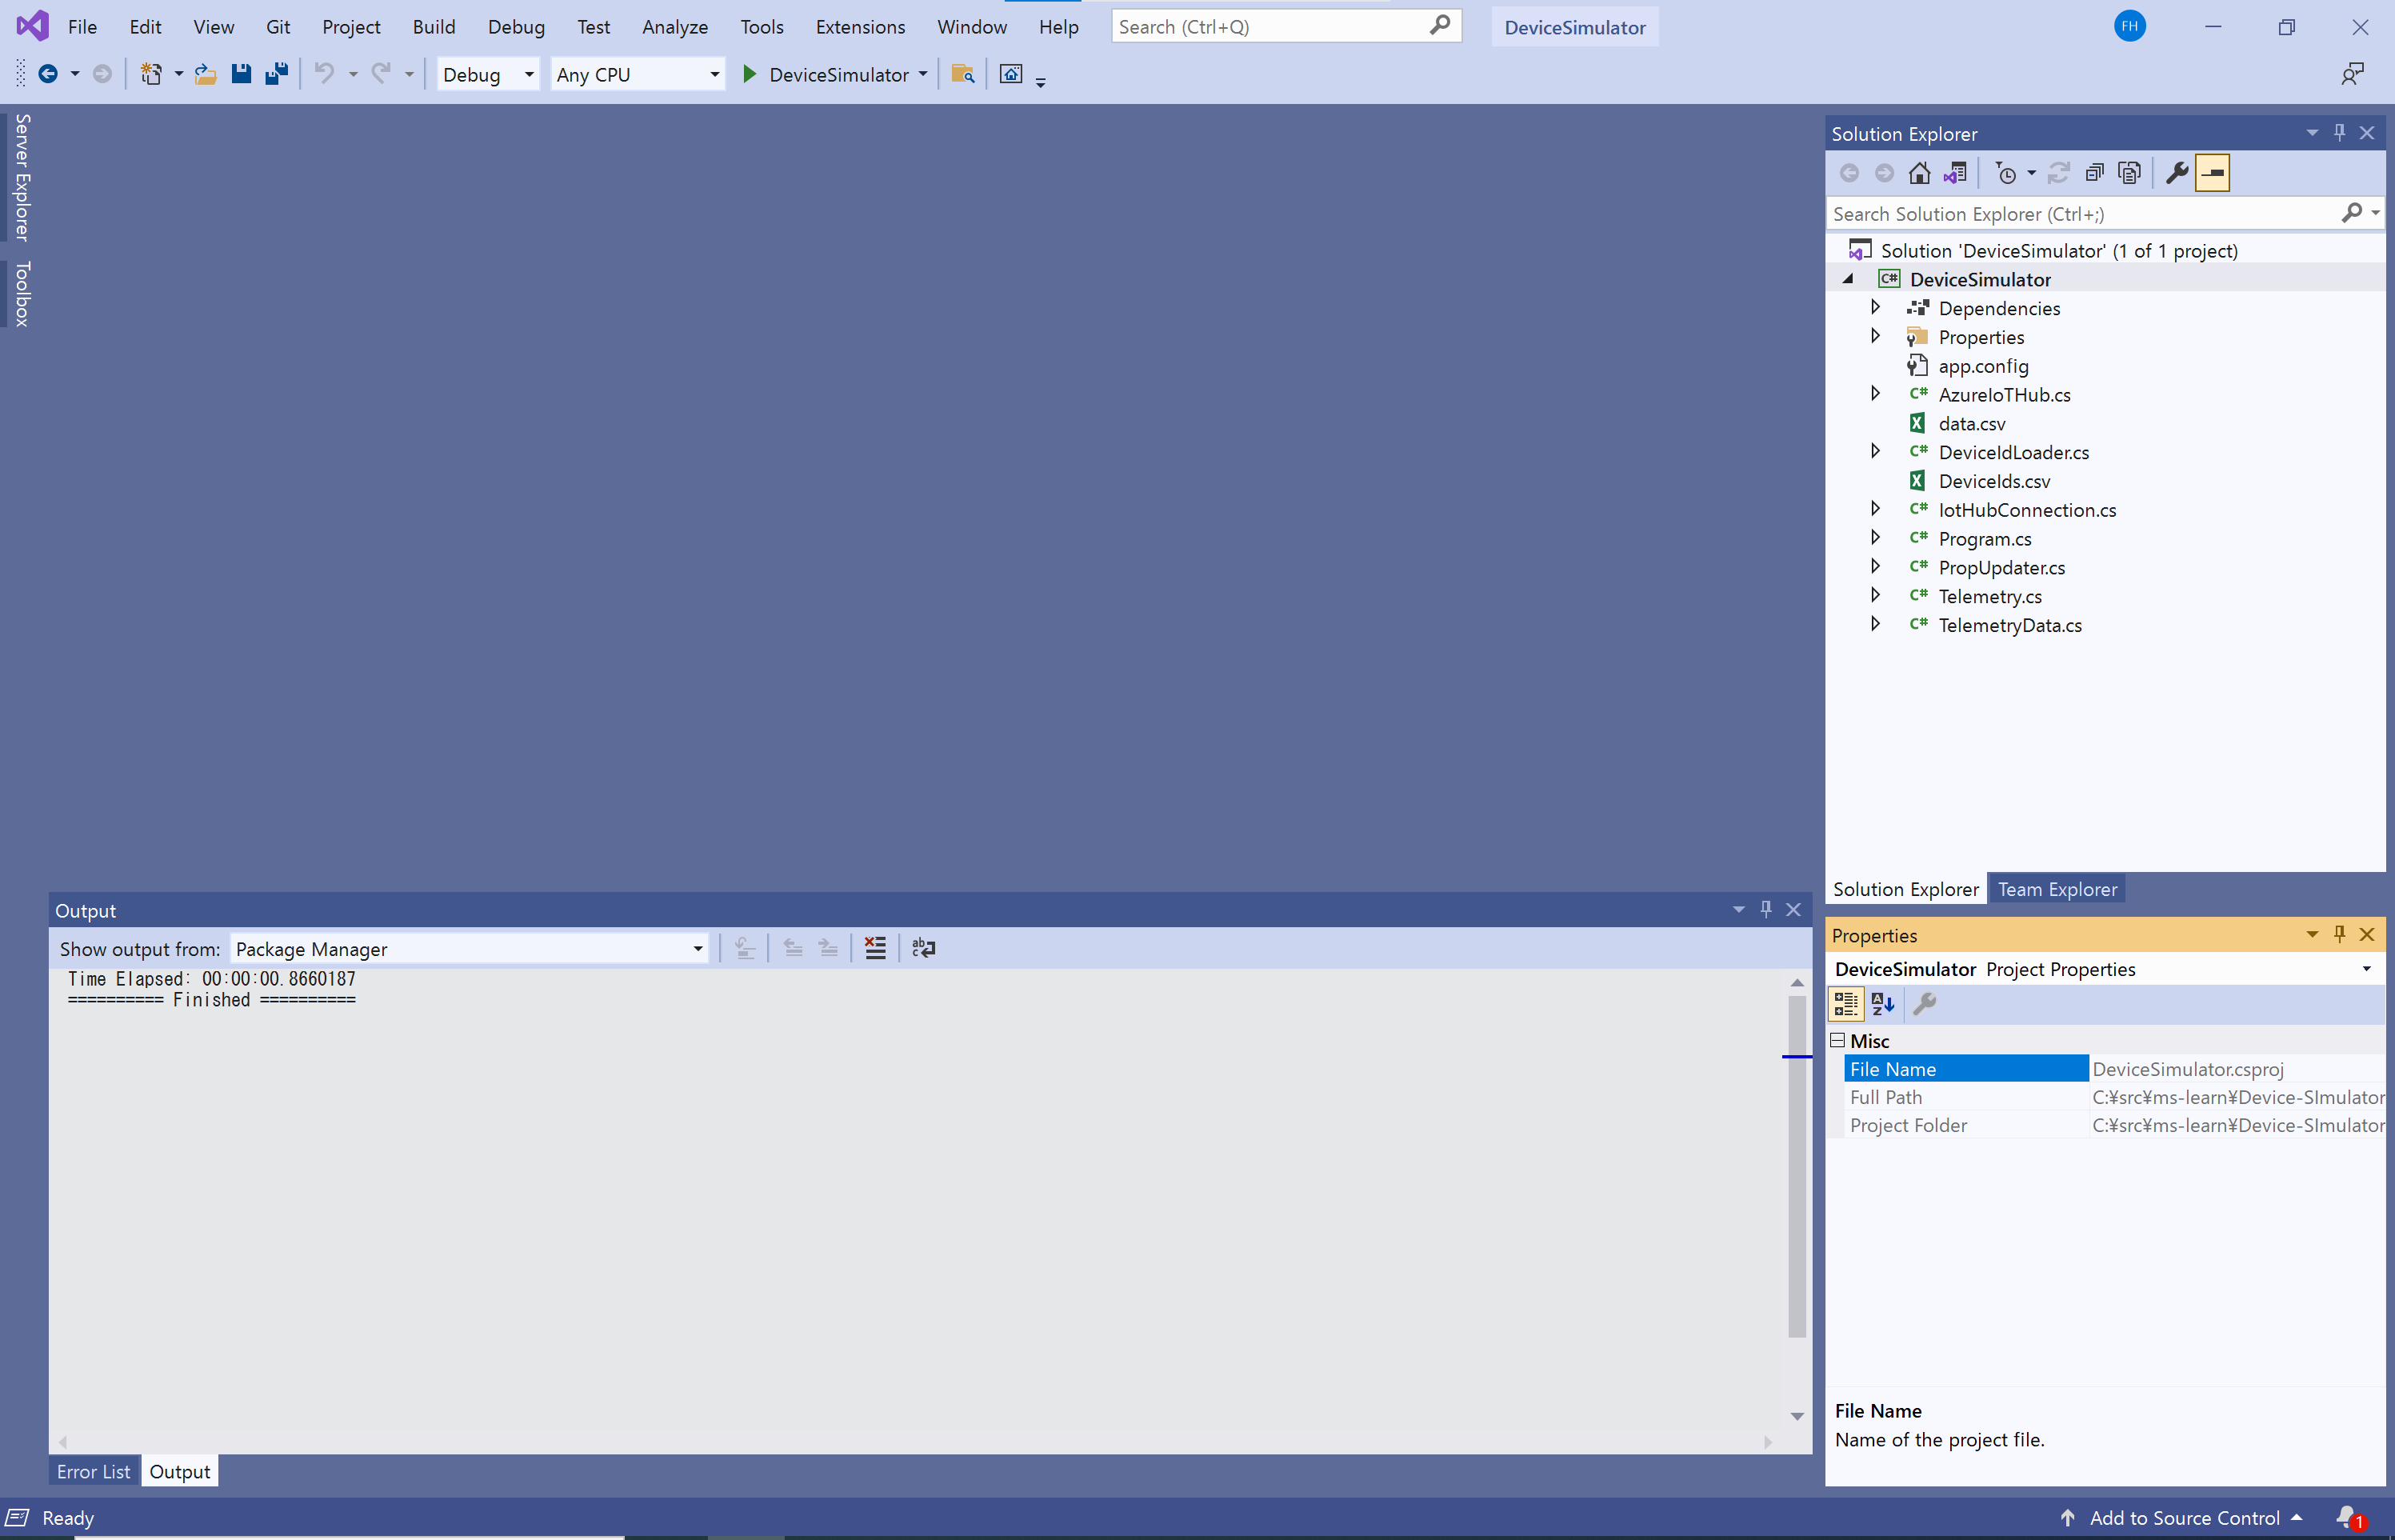
Task: Open the File menu
Action: pyautogui.click(x=82, y=27)
